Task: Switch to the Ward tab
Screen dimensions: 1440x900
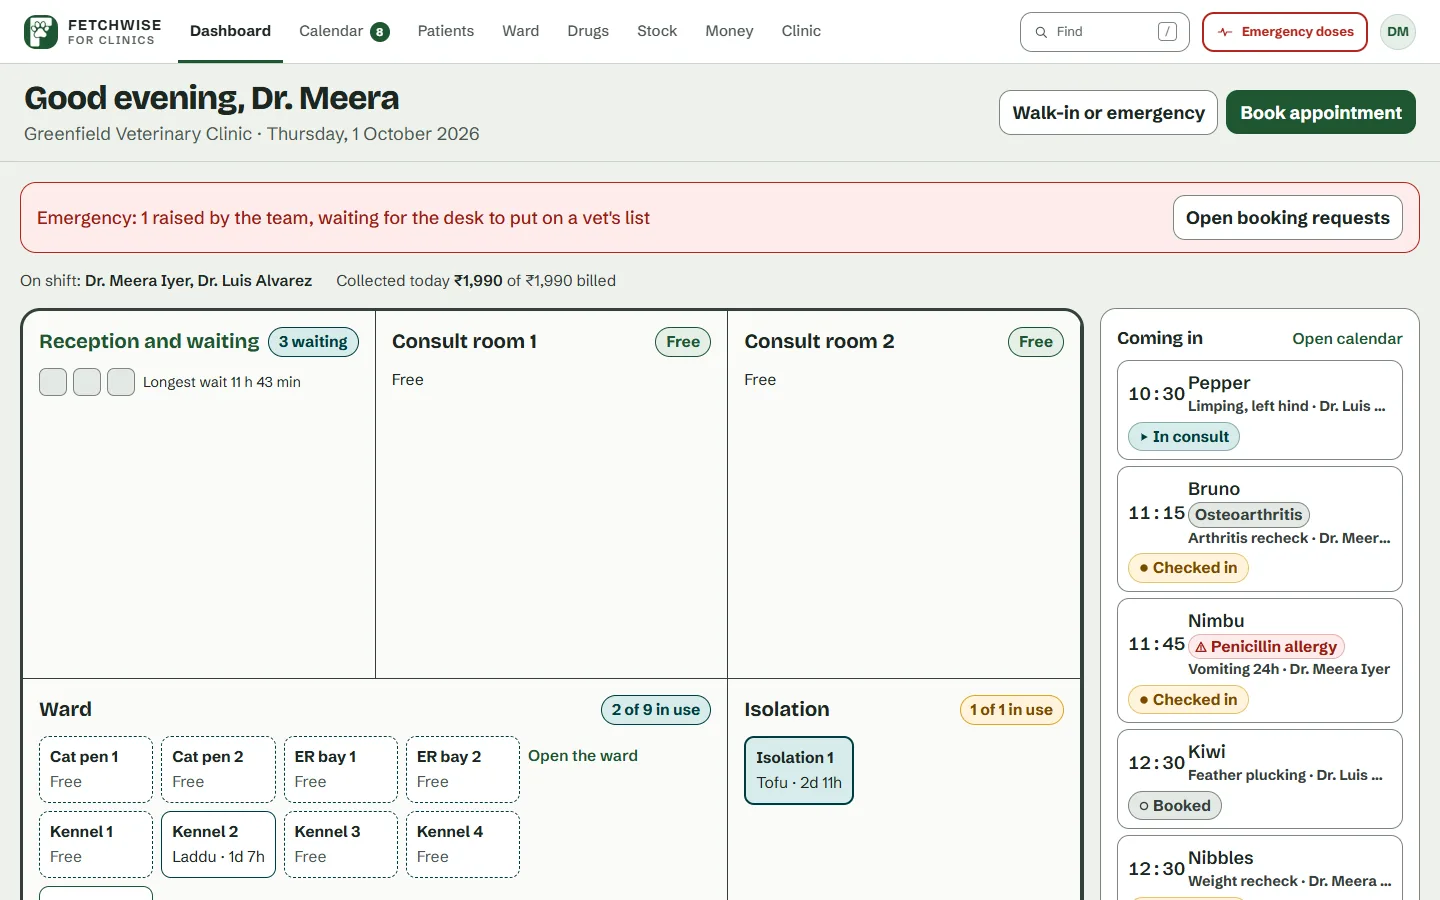Action: [520, 31]
